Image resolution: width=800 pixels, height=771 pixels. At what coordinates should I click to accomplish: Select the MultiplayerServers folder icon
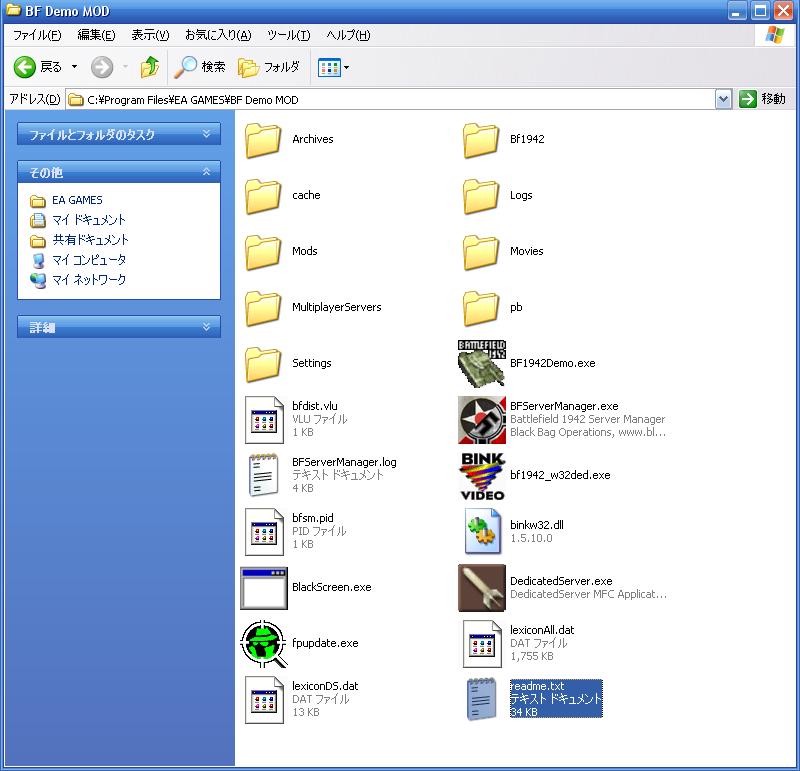pos(263,308)
